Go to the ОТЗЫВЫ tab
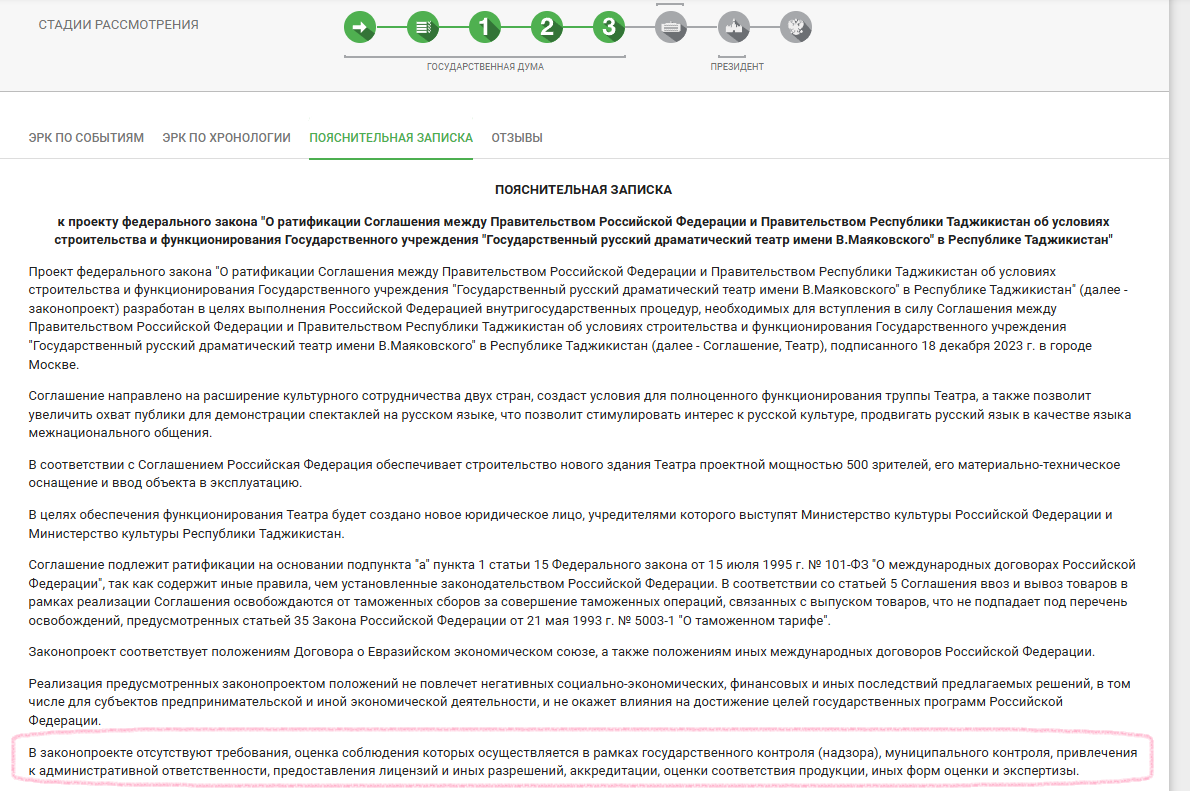 pyautogui.click(x=517, y=138)
